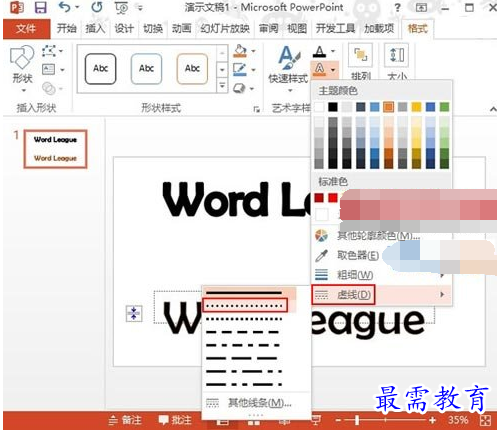
Task: Click Shape Outline pencil icon
Action: (x=240, y=70)
